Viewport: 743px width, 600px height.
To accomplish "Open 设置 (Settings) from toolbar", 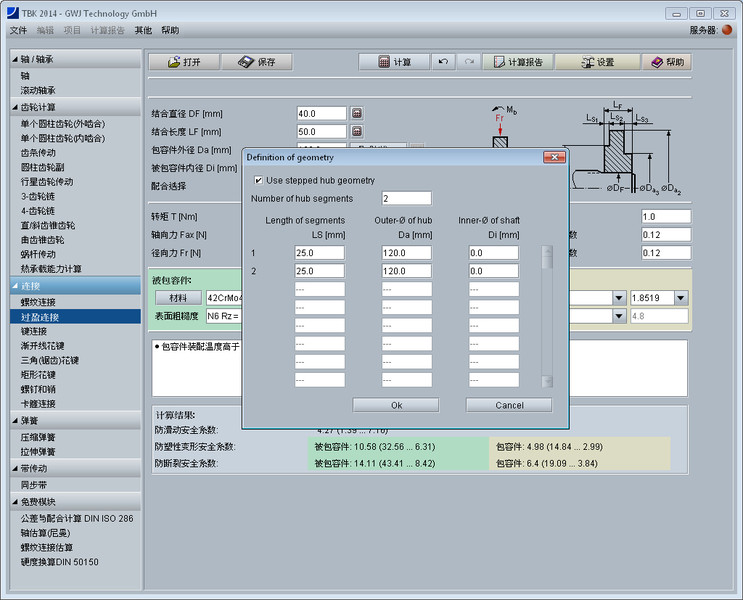I will [596, 62].
